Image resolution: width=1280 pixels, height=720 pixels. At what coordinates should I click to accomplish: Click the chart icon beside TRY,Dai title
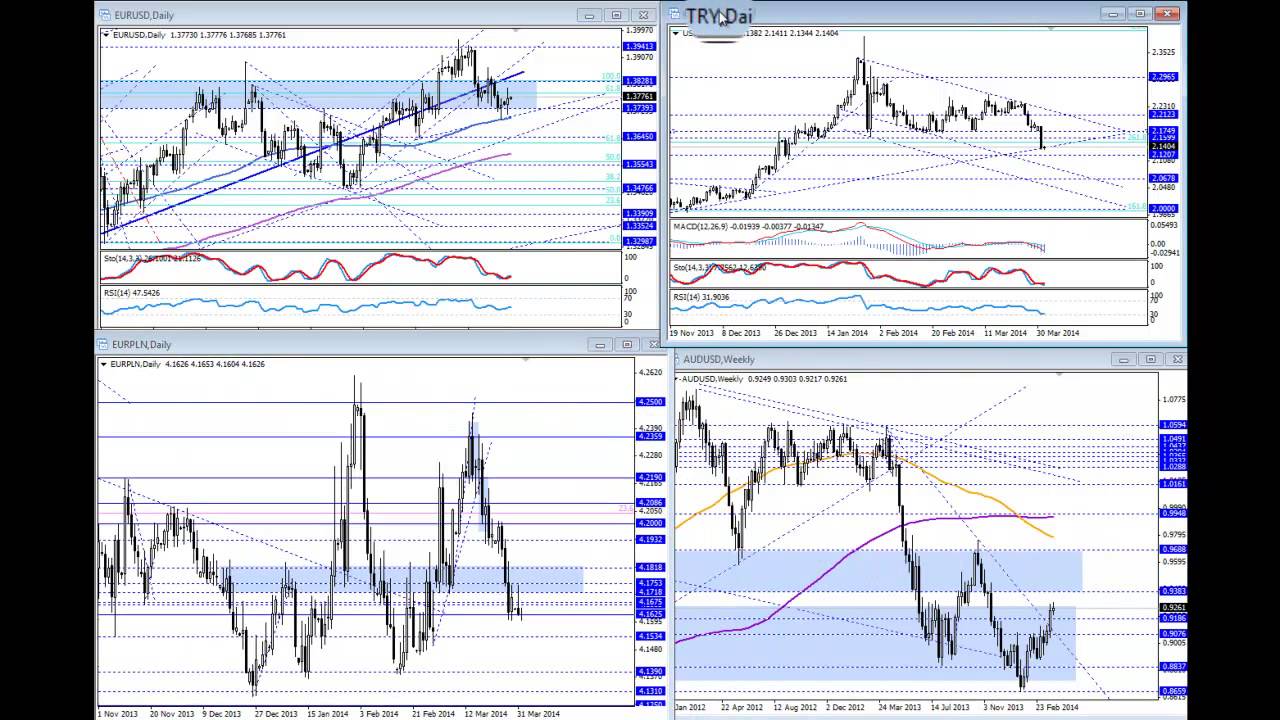675,14
